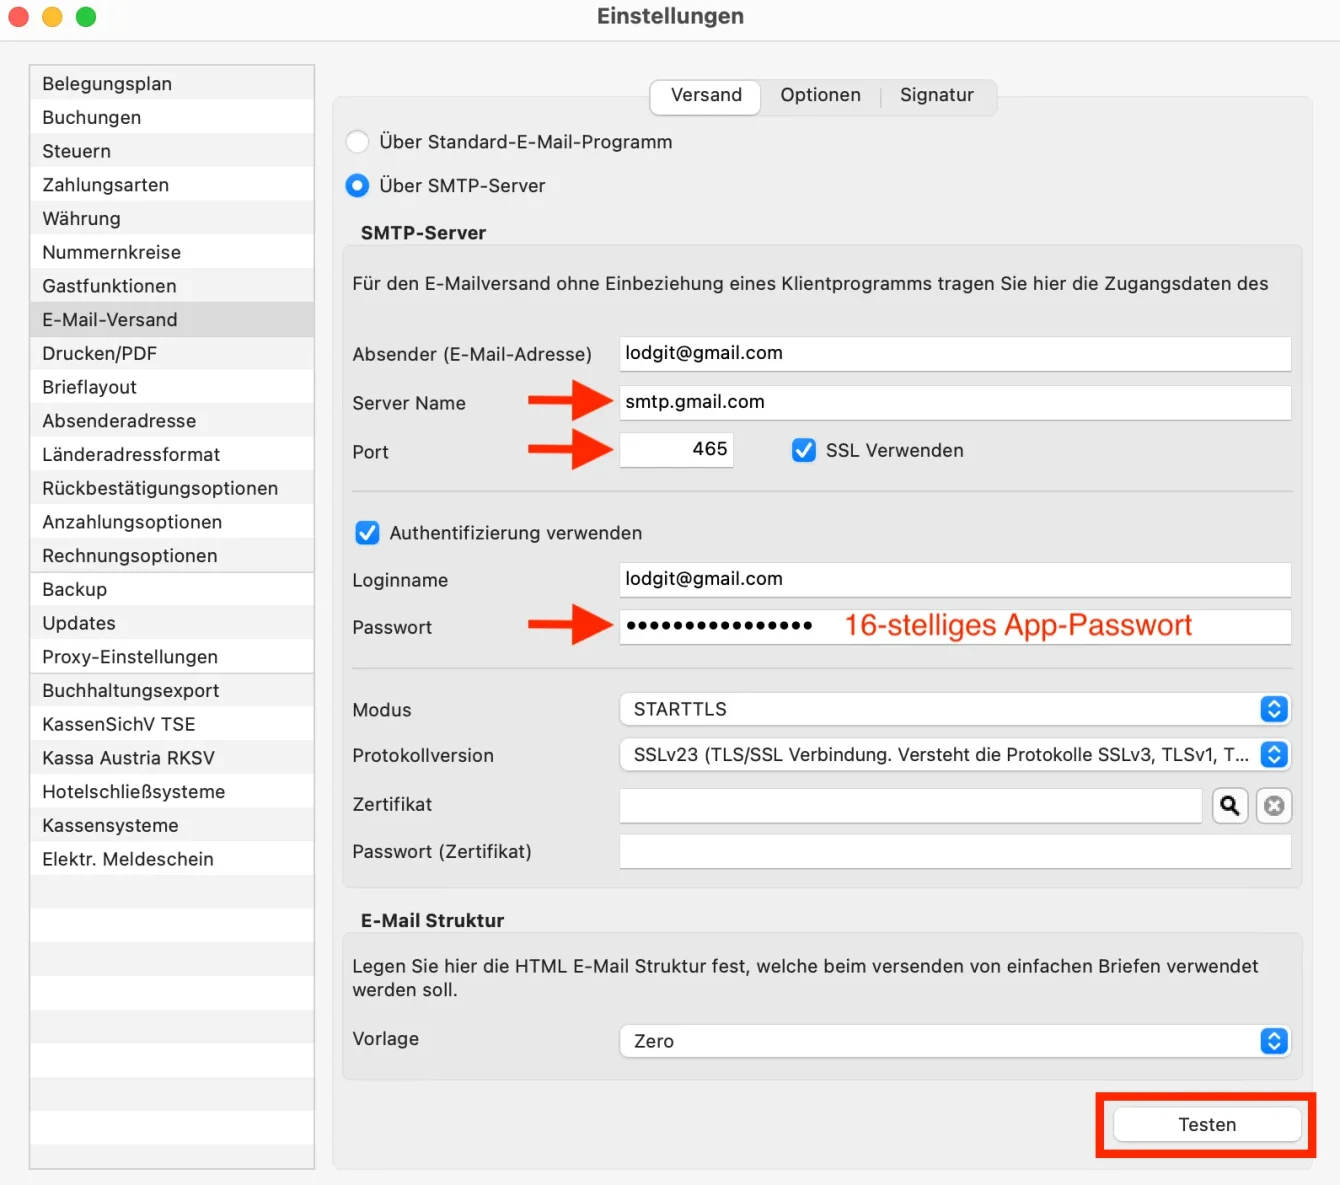This screenshot has height=1185, width=1340.
Task: Select Anzahlungsoptionen in the sidebar
Action: point(172,522)
